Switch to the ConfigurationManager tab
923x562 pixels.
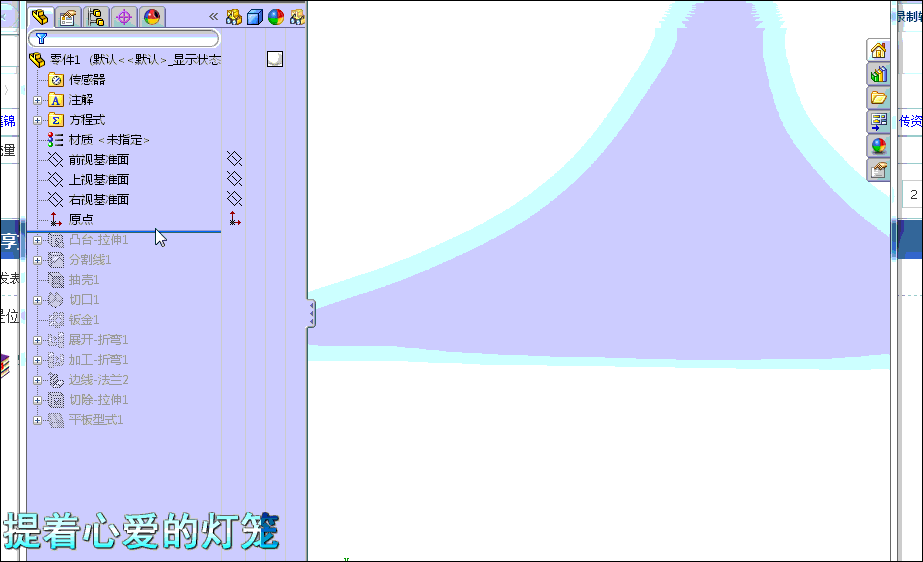pos(96,17)
